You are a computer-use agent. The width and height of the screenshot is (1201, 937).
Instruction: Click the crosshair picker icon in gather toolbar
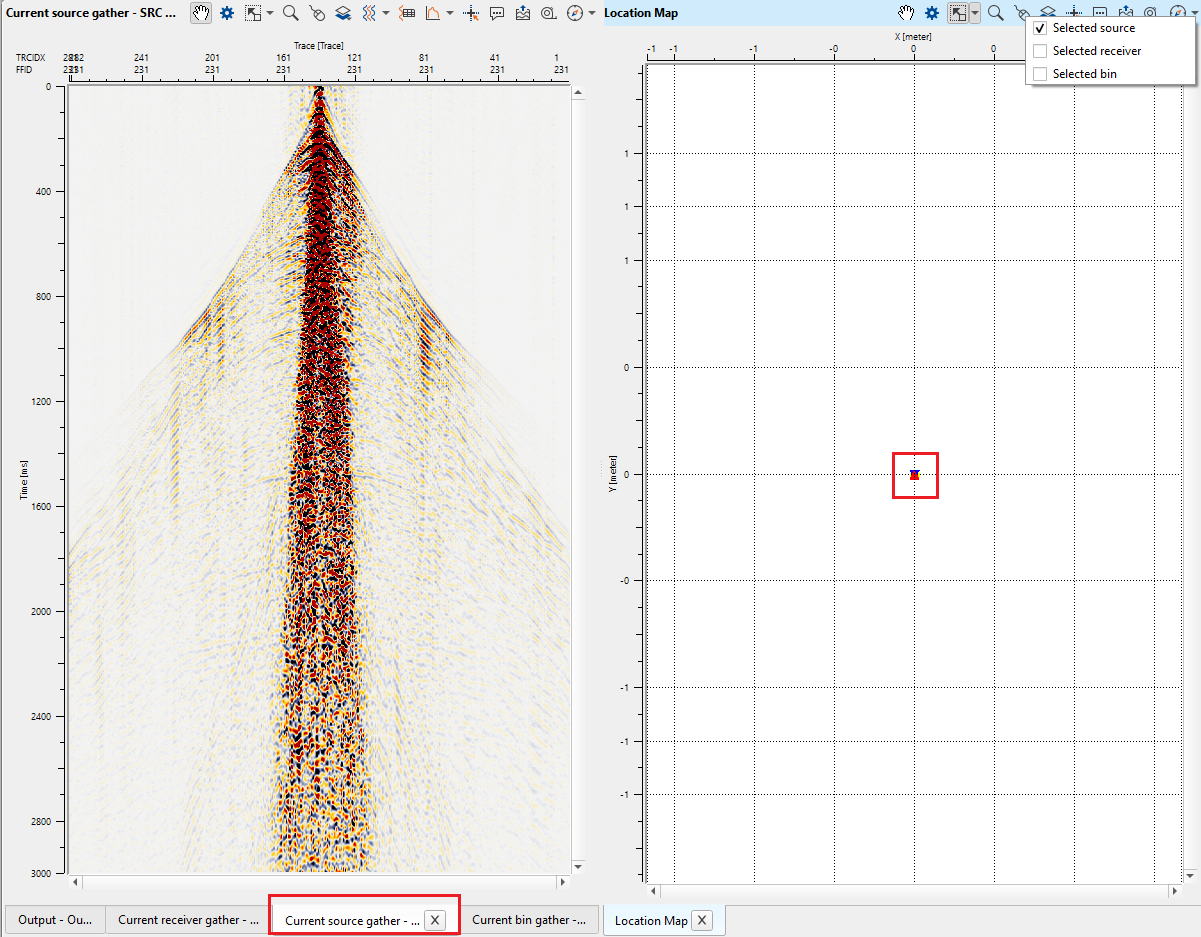point(471,13)
